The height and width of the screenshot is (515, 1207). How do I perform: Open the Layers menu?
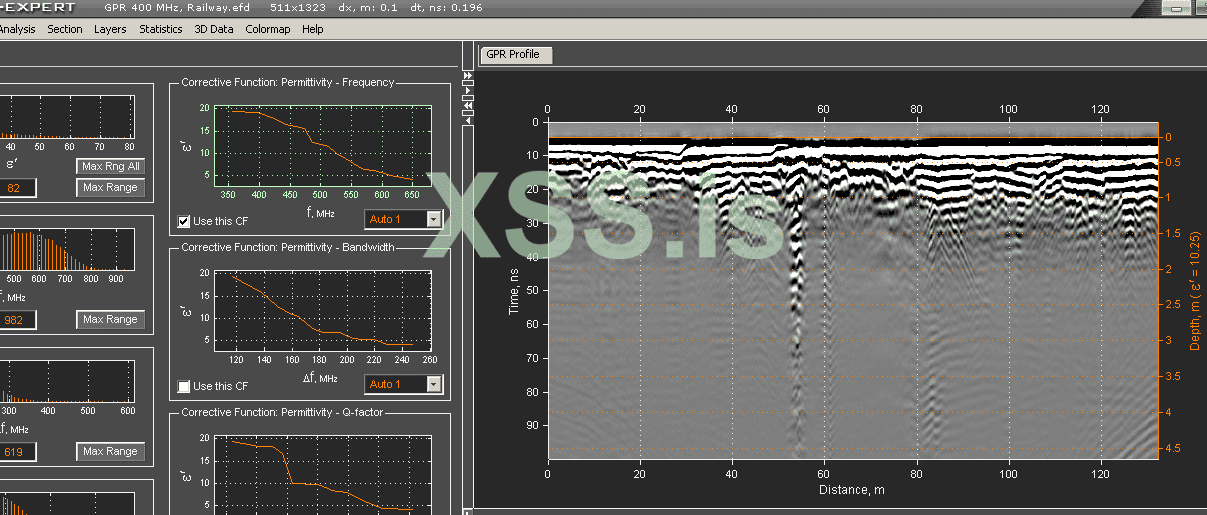click(110, 29)
